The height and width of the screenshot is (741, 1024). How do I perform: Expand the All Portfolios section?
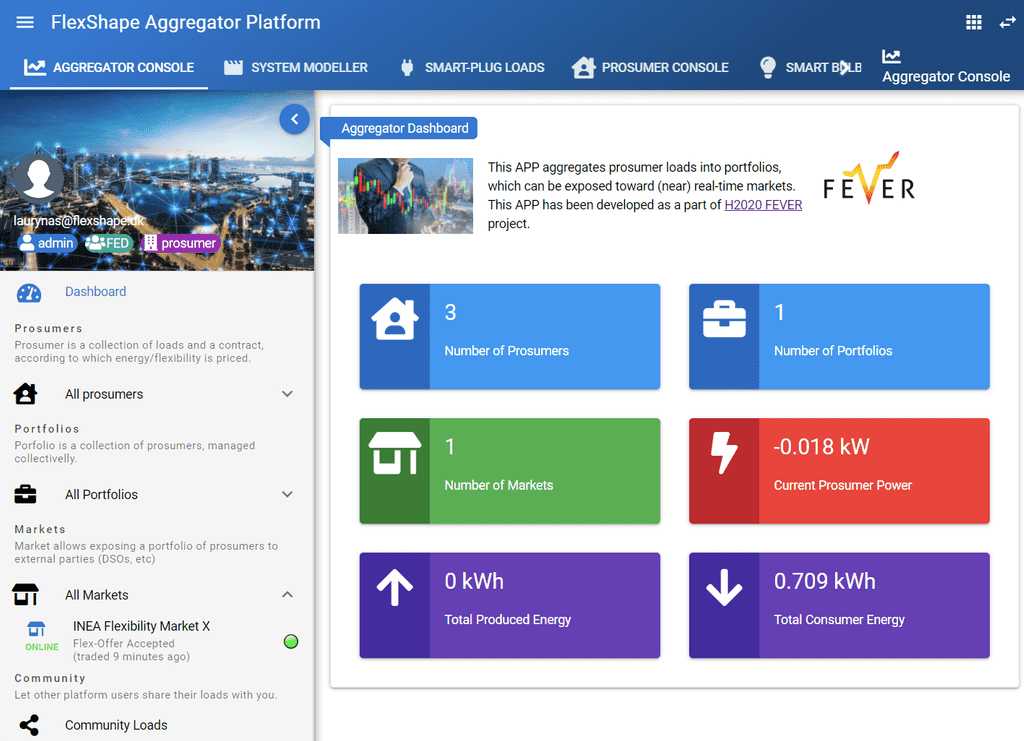click(288, 494)
